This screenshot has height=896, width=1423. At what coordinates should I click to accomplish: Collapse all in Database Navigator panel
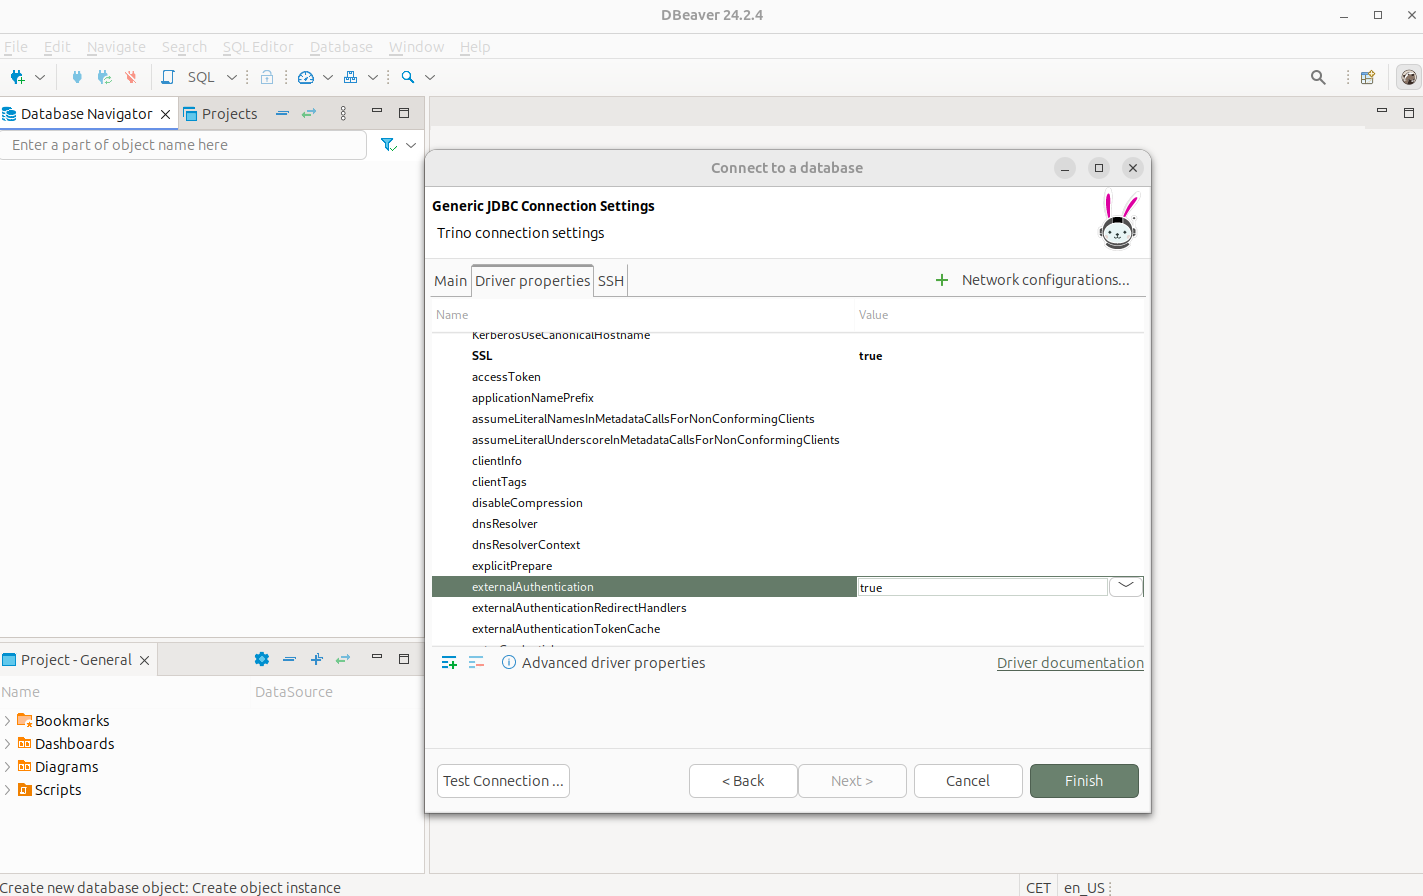[x=282, y=113]
